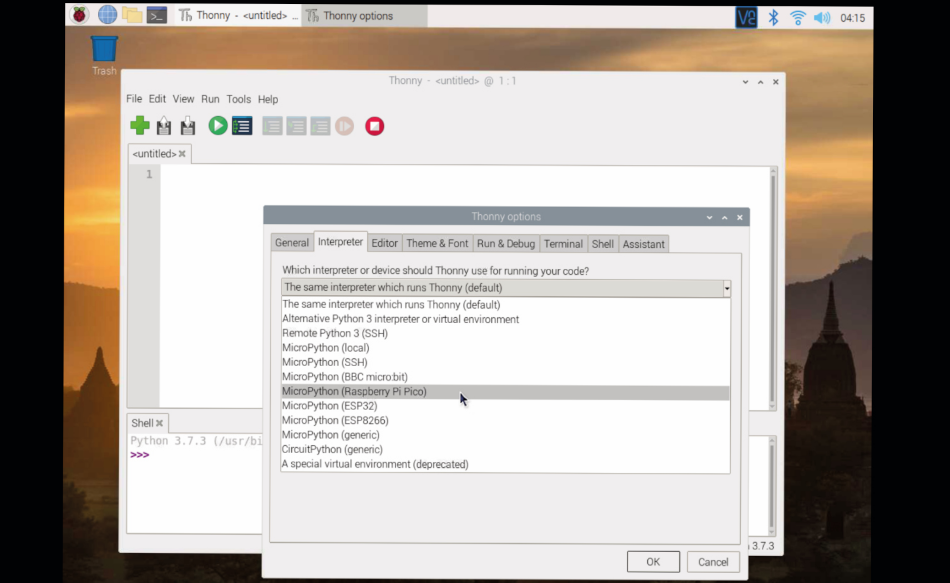The image size is (950, 583).
Task: Launch the terminal from the taskbar
Action: [157, 15]
